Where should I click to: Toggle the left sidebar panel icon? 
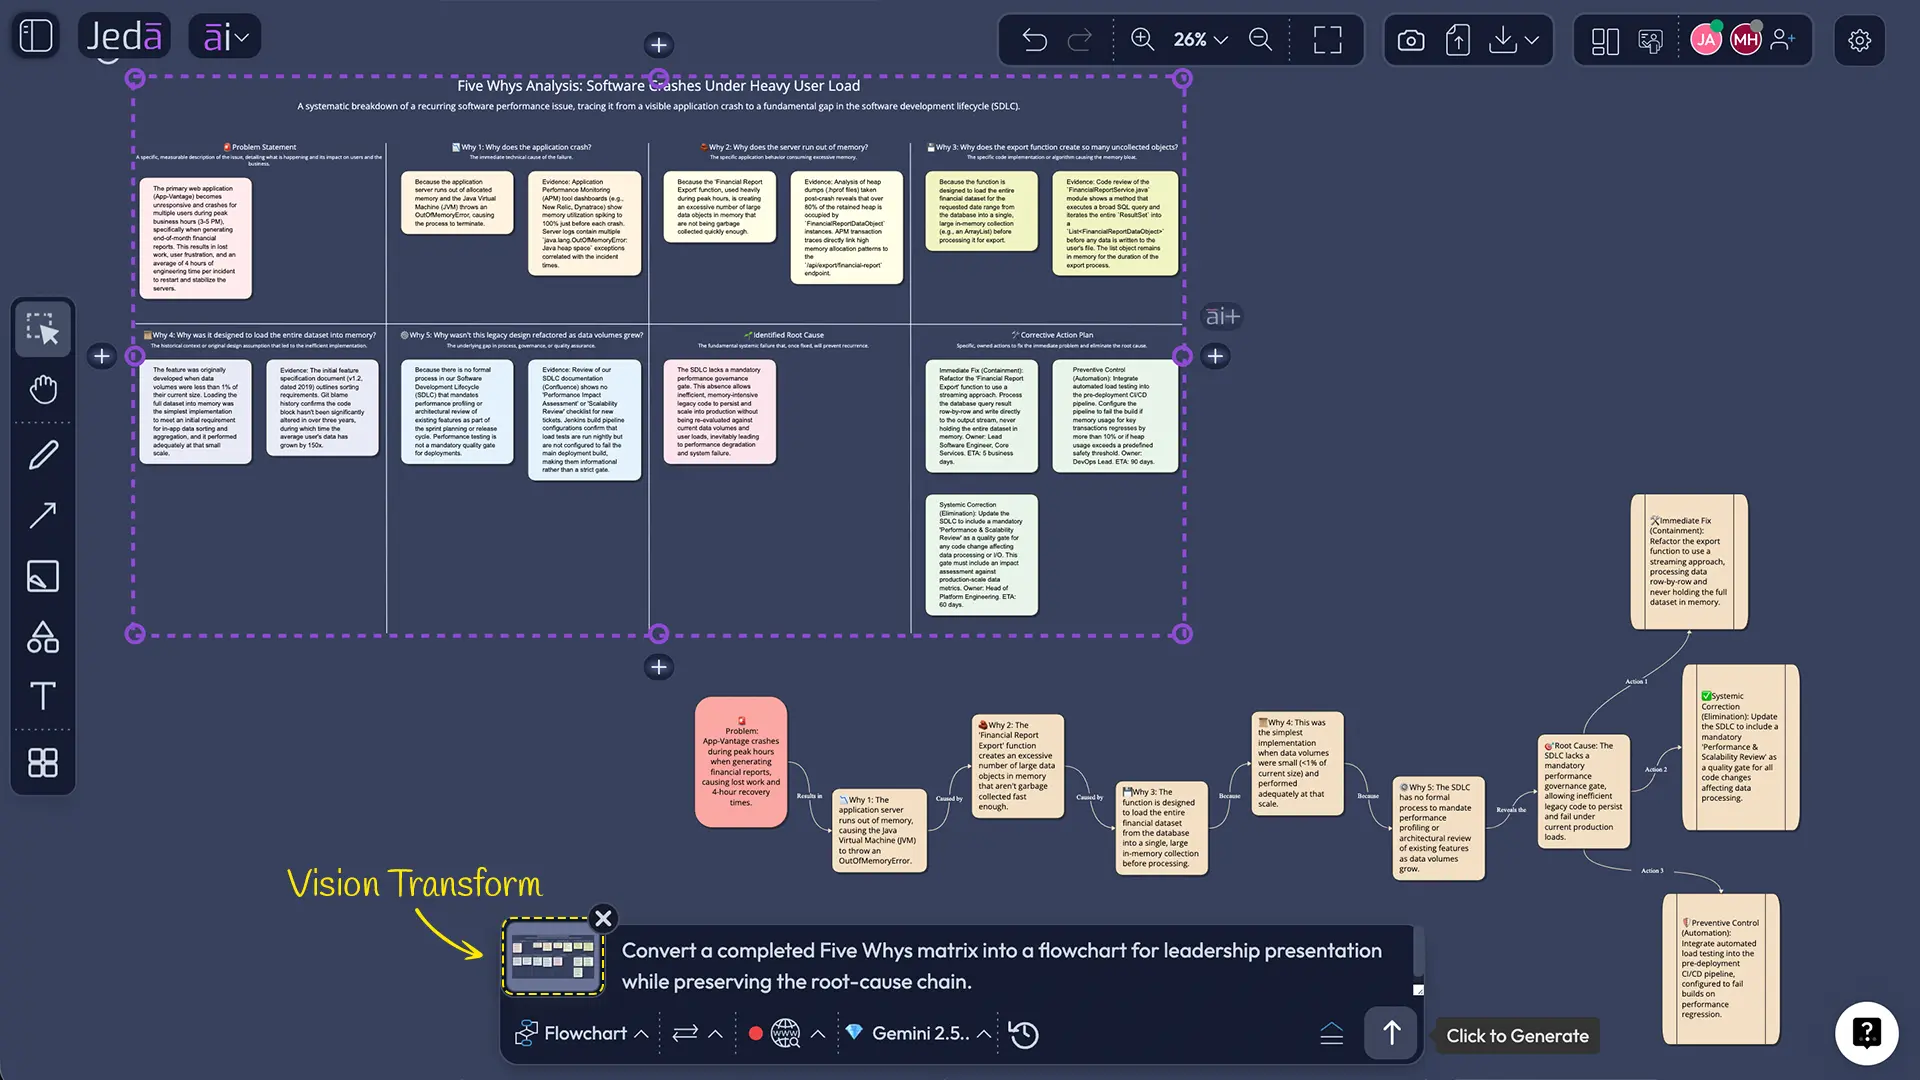pyautogui.click(x=36, y=37)
